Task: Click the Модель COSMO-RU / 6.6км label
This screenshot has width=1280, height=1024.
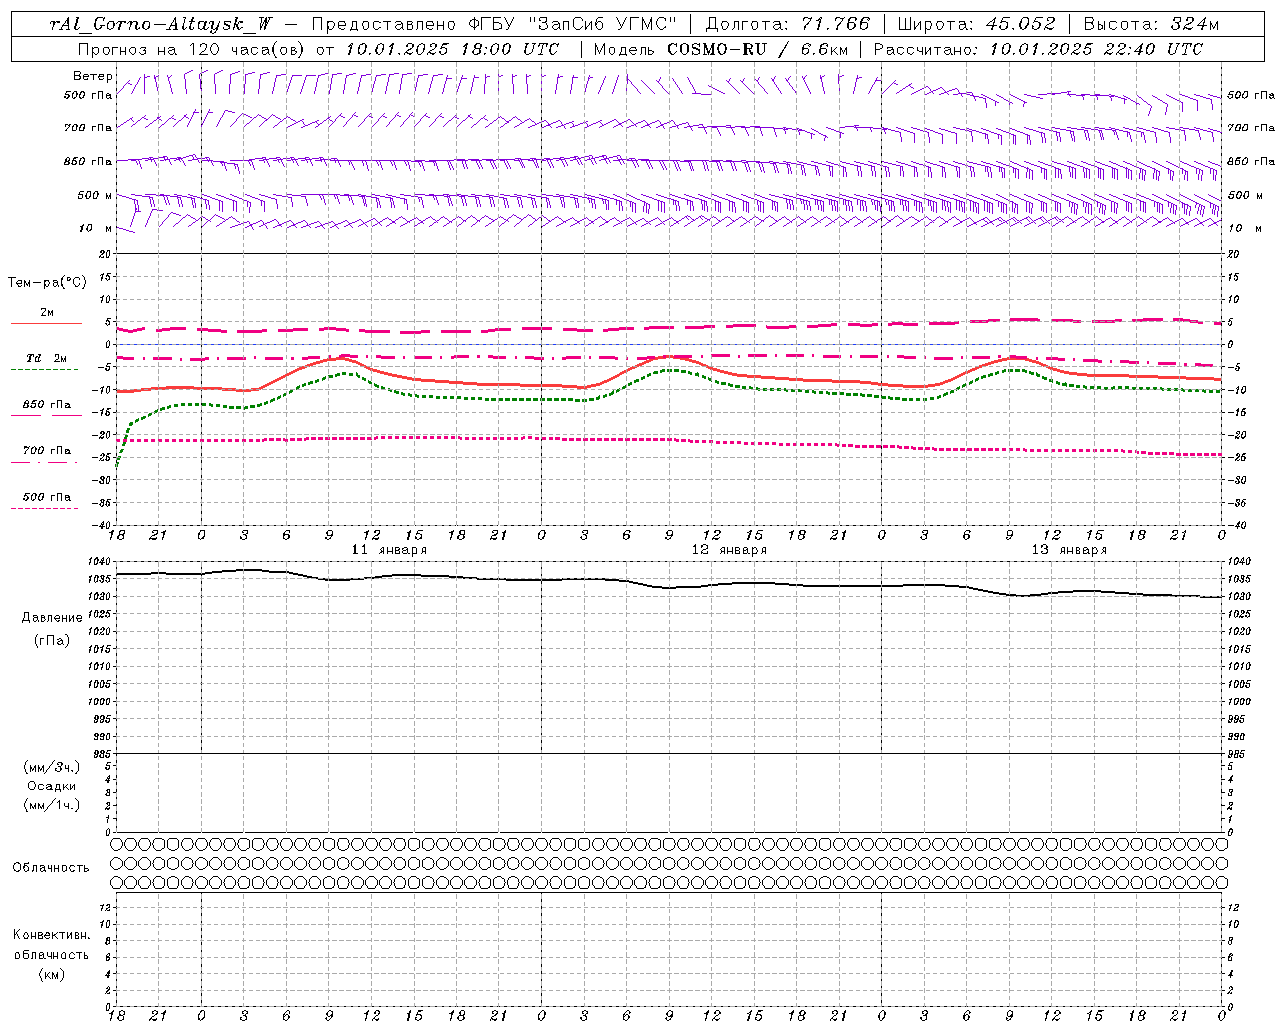Action: [x=720, y=49]
